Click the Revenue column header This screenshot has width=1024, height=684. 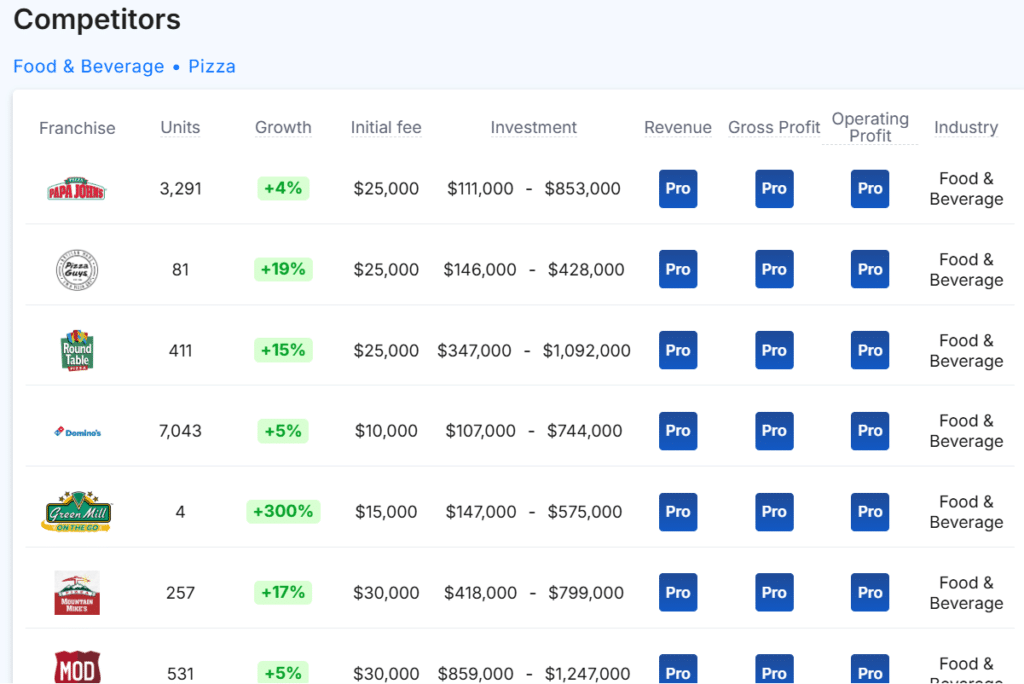click(x=678, y=127)
